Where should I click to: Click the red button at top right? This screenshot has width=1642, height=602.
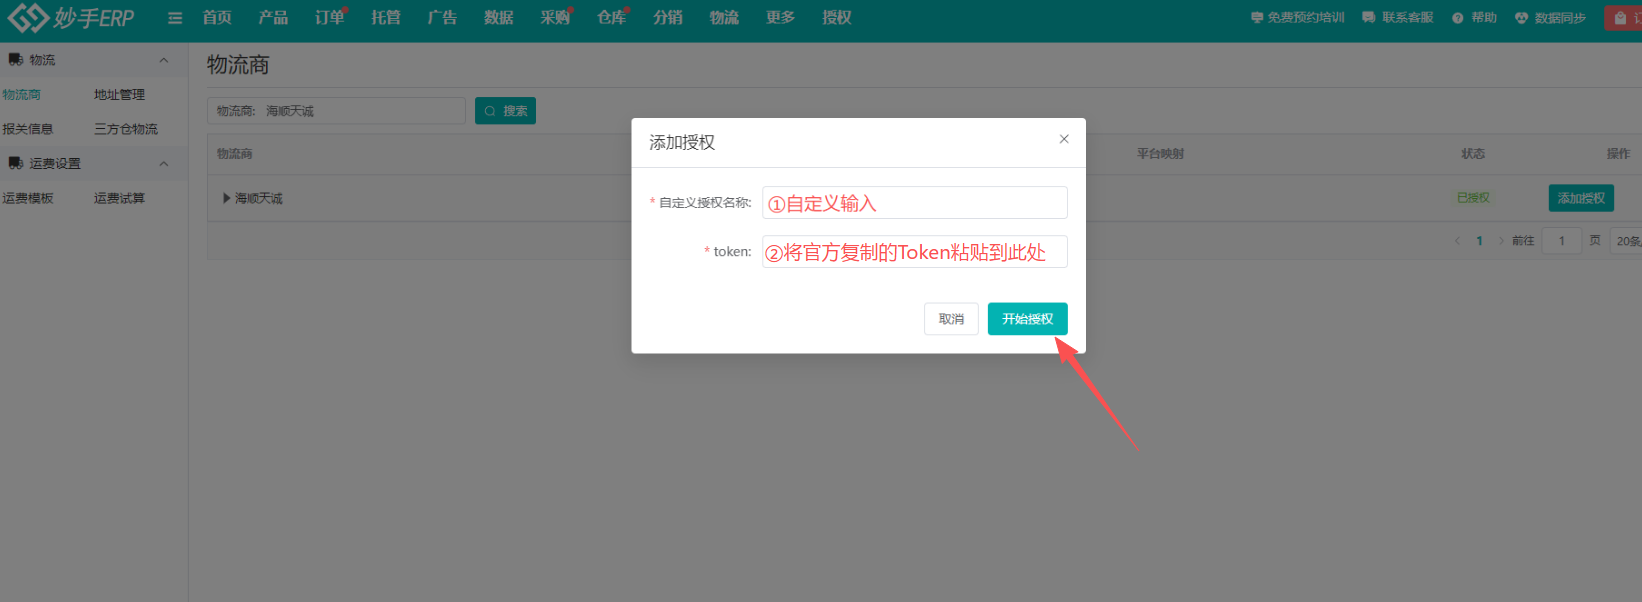coord(1623,18)
